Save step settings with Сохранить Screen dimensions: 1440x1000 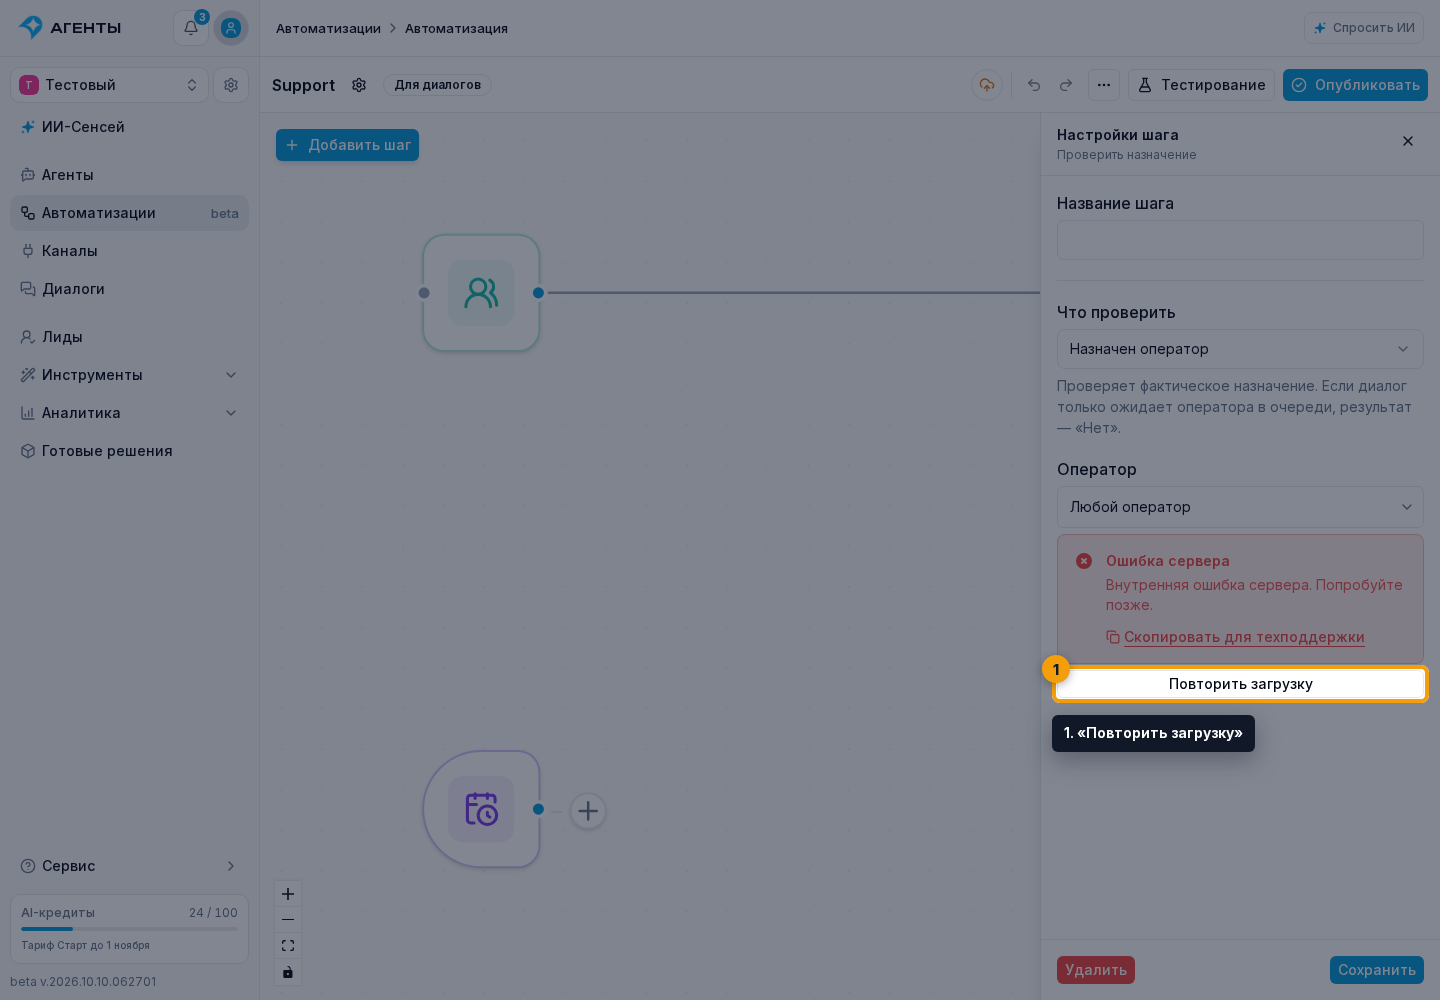click(1377, 970)
